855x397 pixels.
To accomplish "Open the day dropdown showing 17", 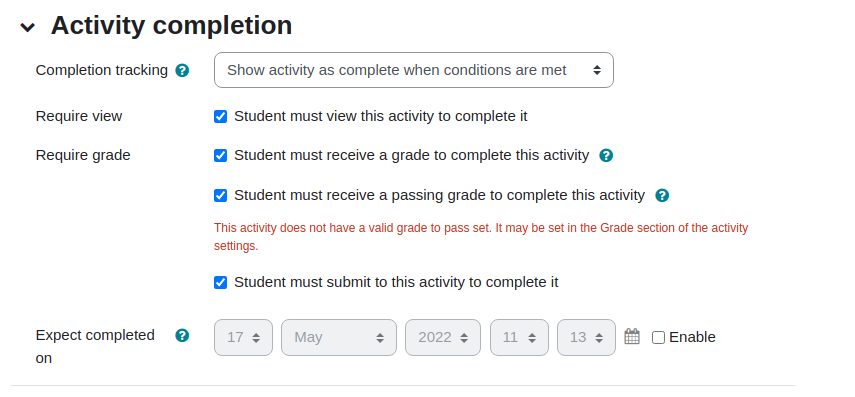I will (243, 338).
